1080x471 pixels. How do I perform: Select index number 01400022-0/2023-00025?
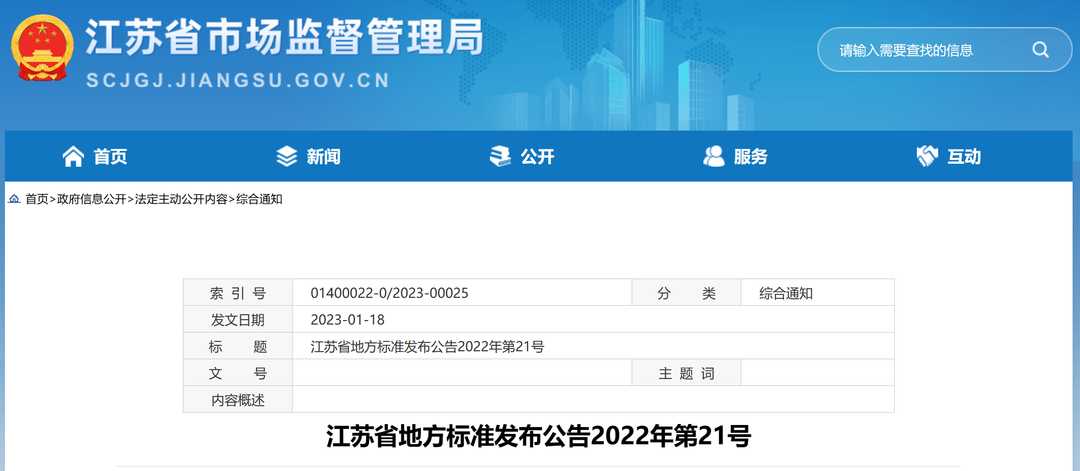(x=390, y=293)
